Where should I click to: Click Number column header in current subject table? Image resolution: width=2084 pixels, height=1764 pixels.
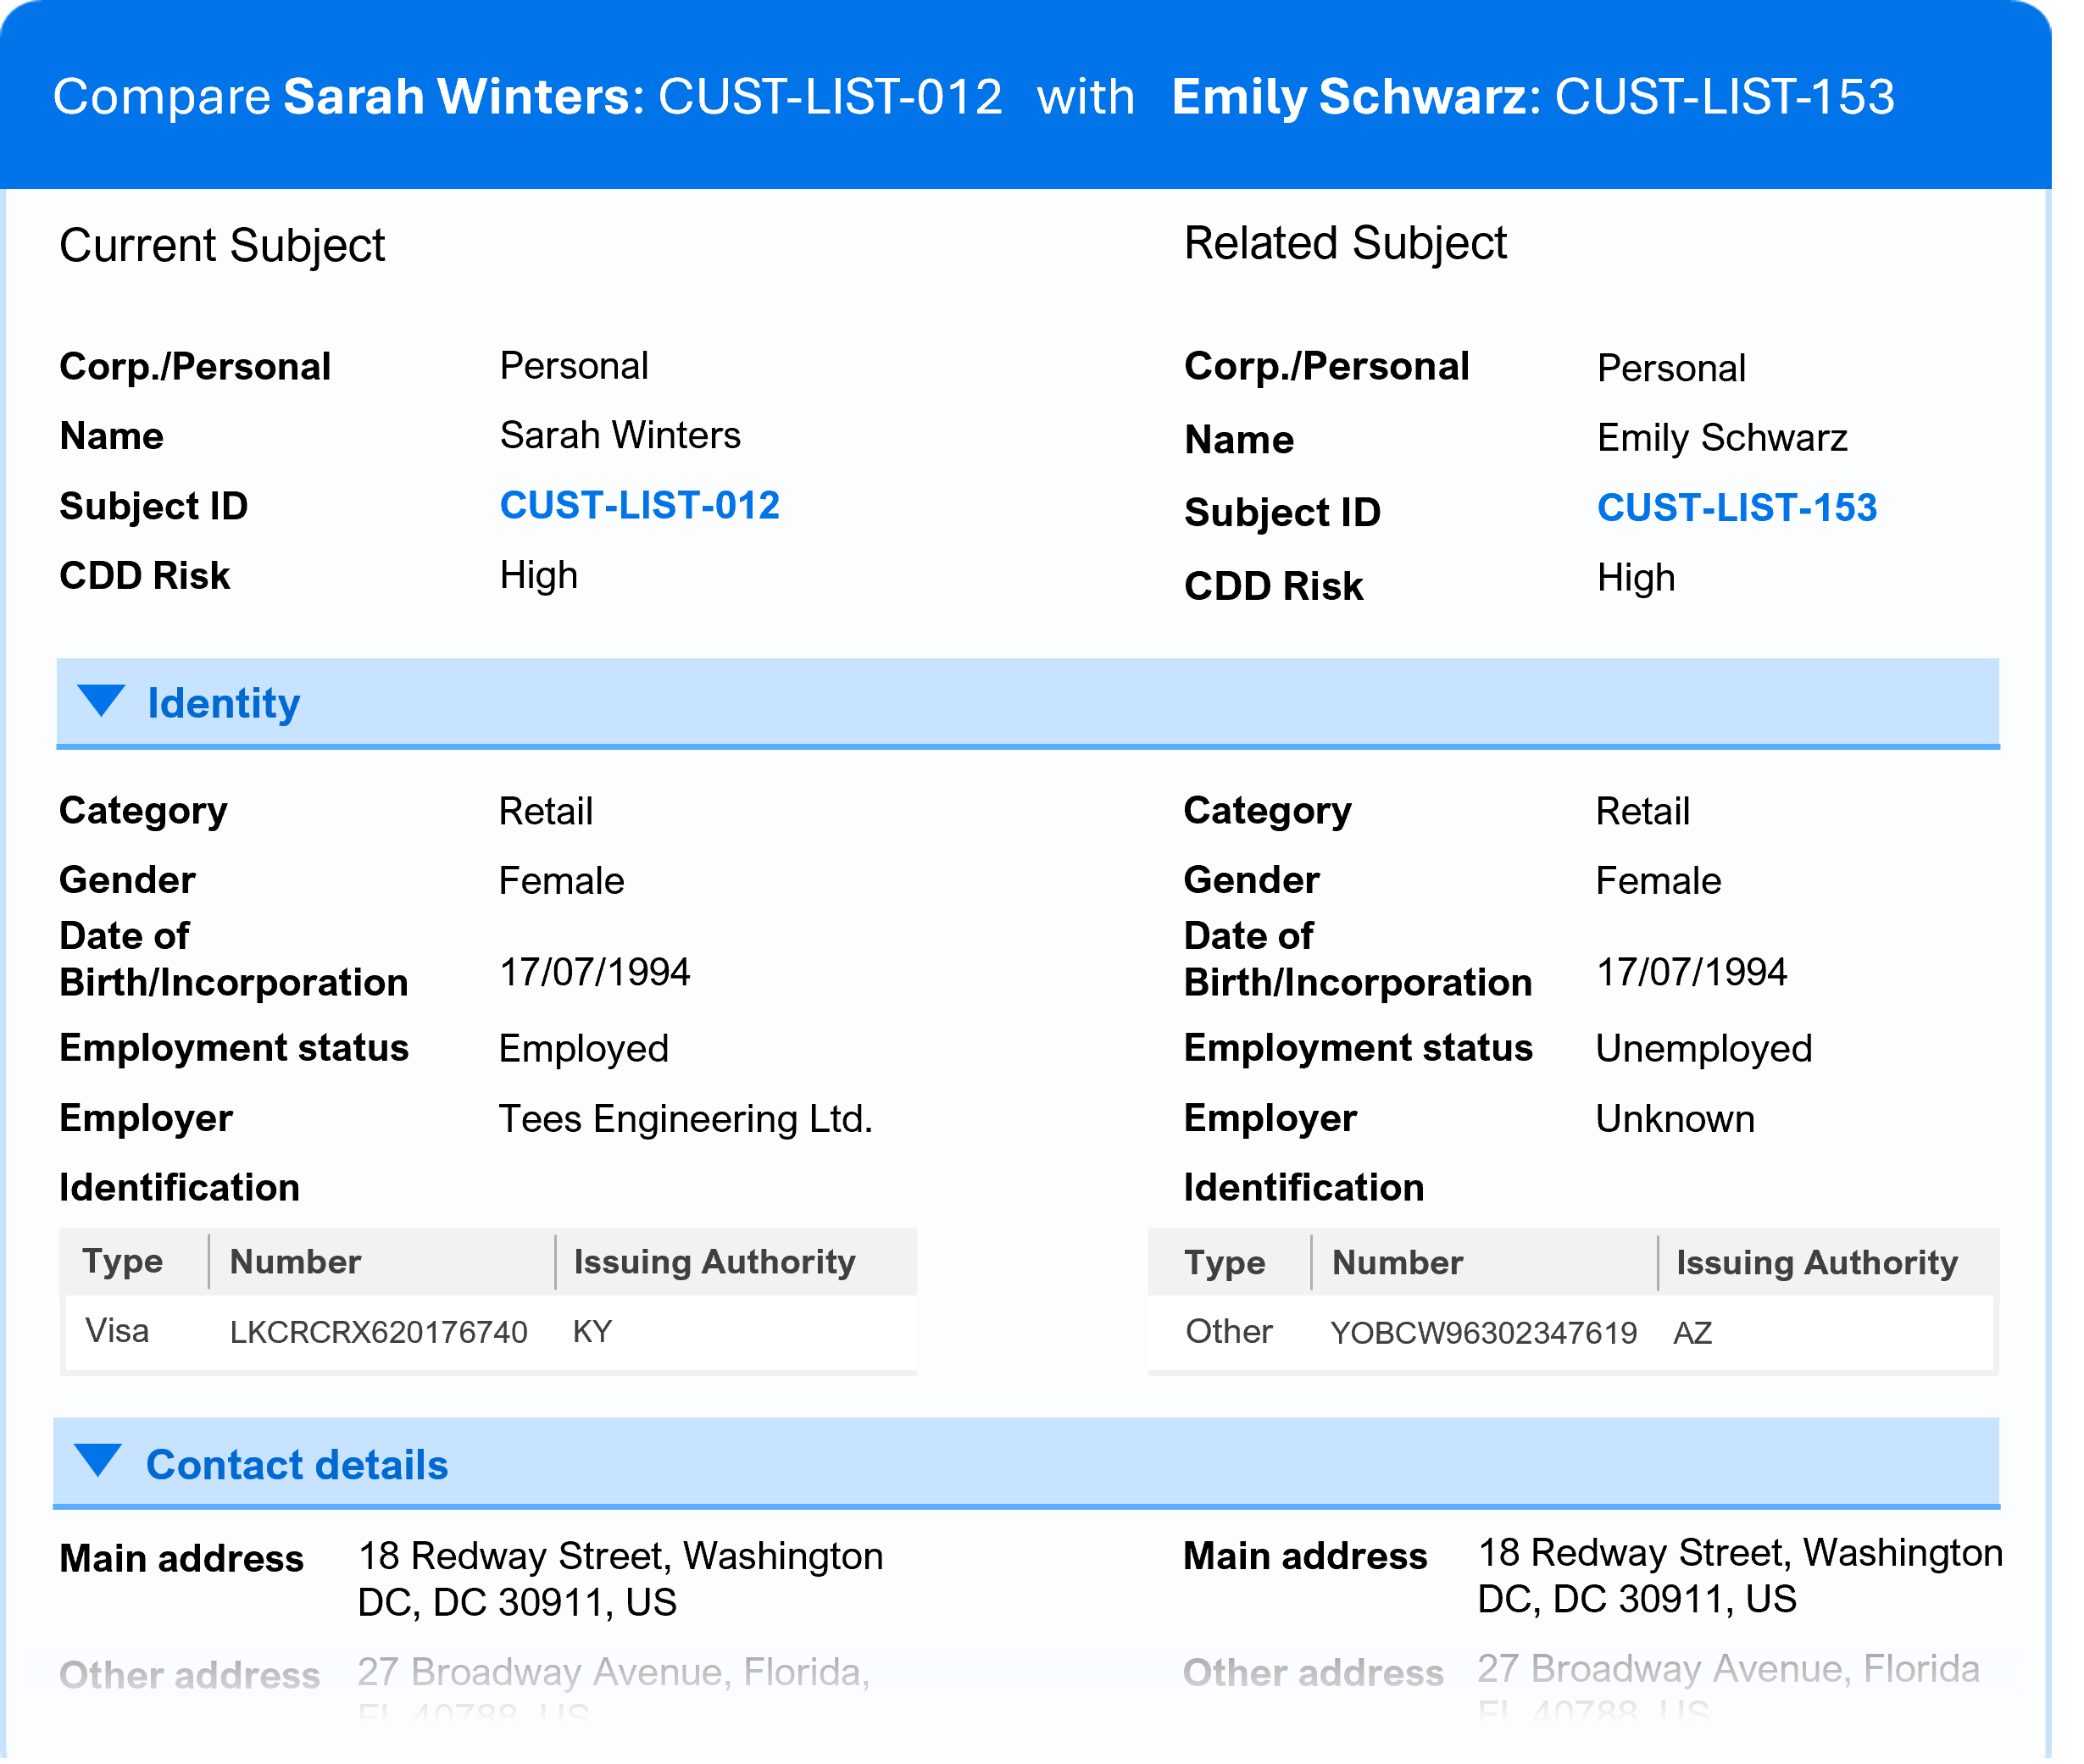point(295,1262)
